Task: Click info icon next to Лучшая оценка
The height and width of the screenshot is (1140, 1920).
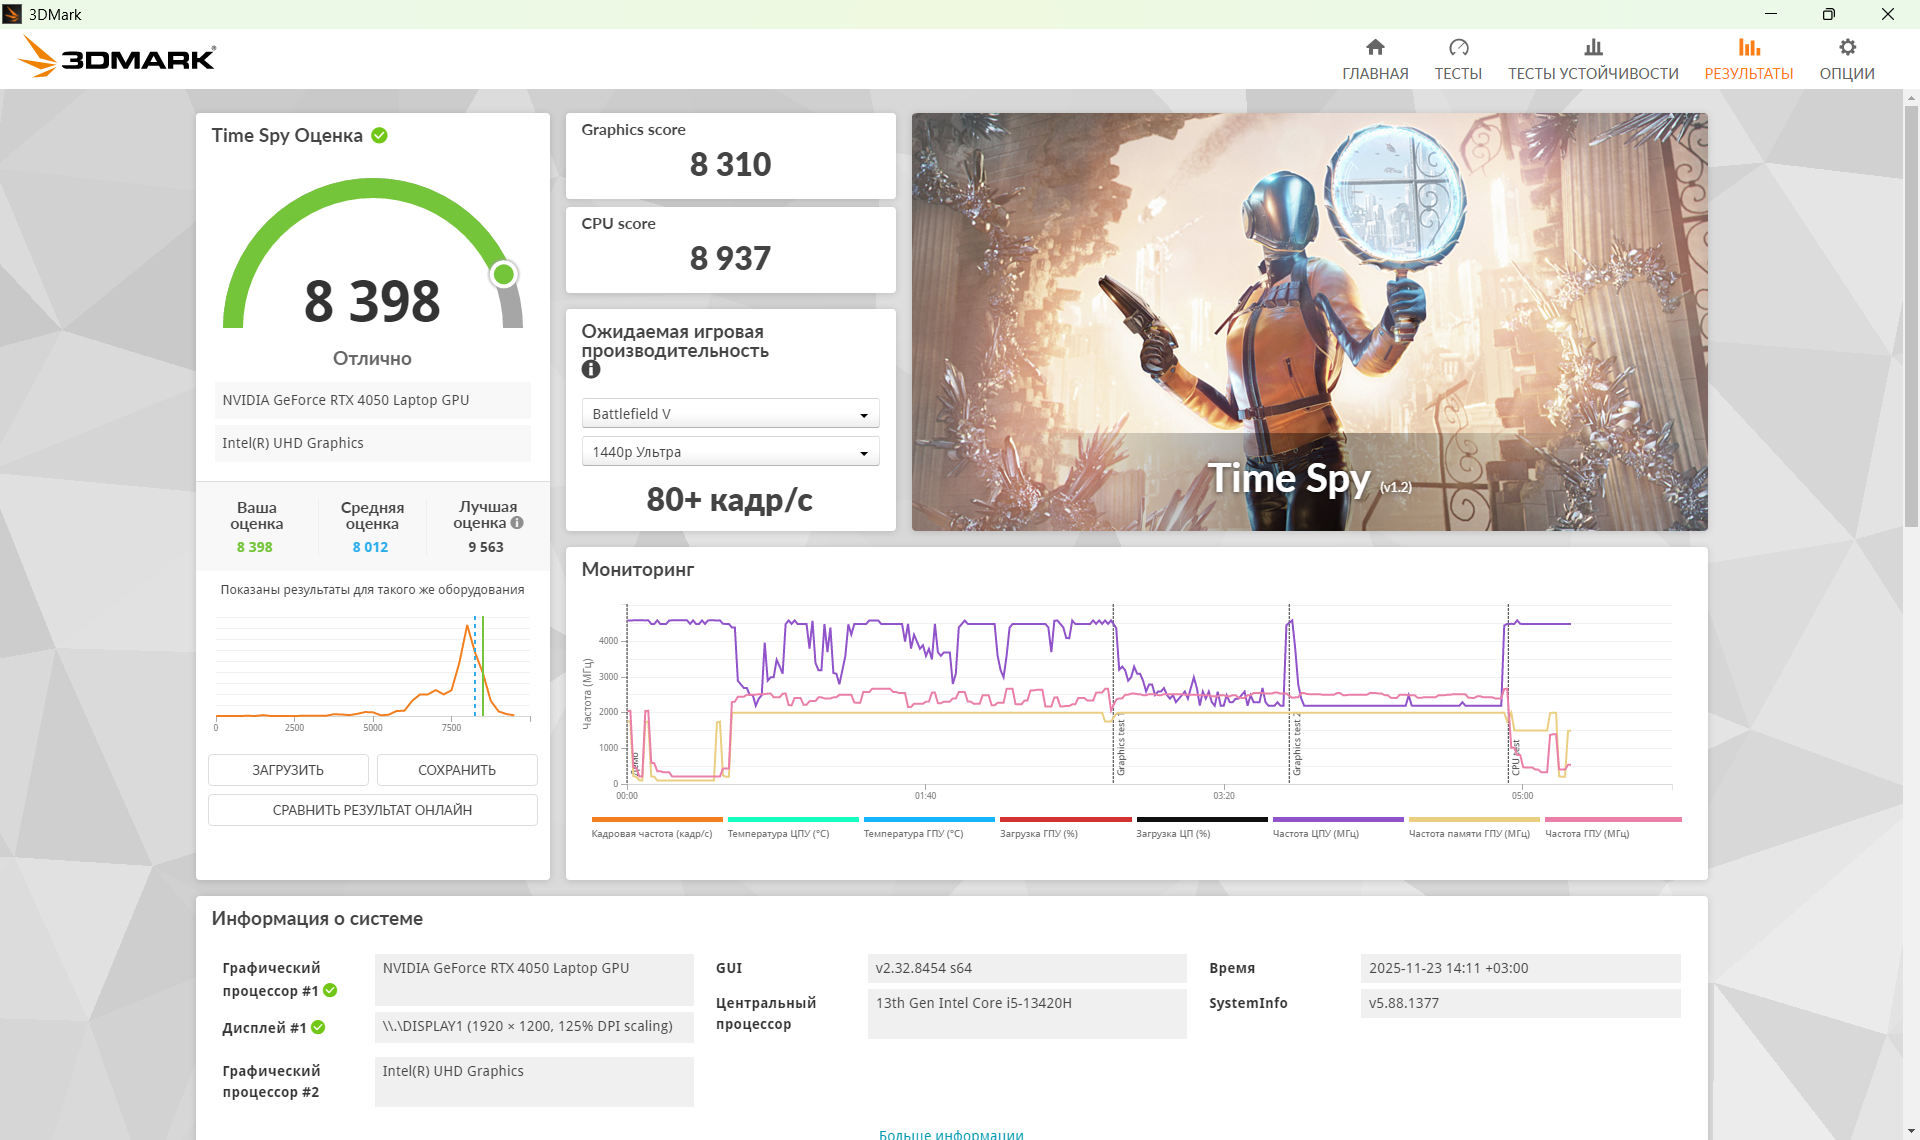Action: 517,522
